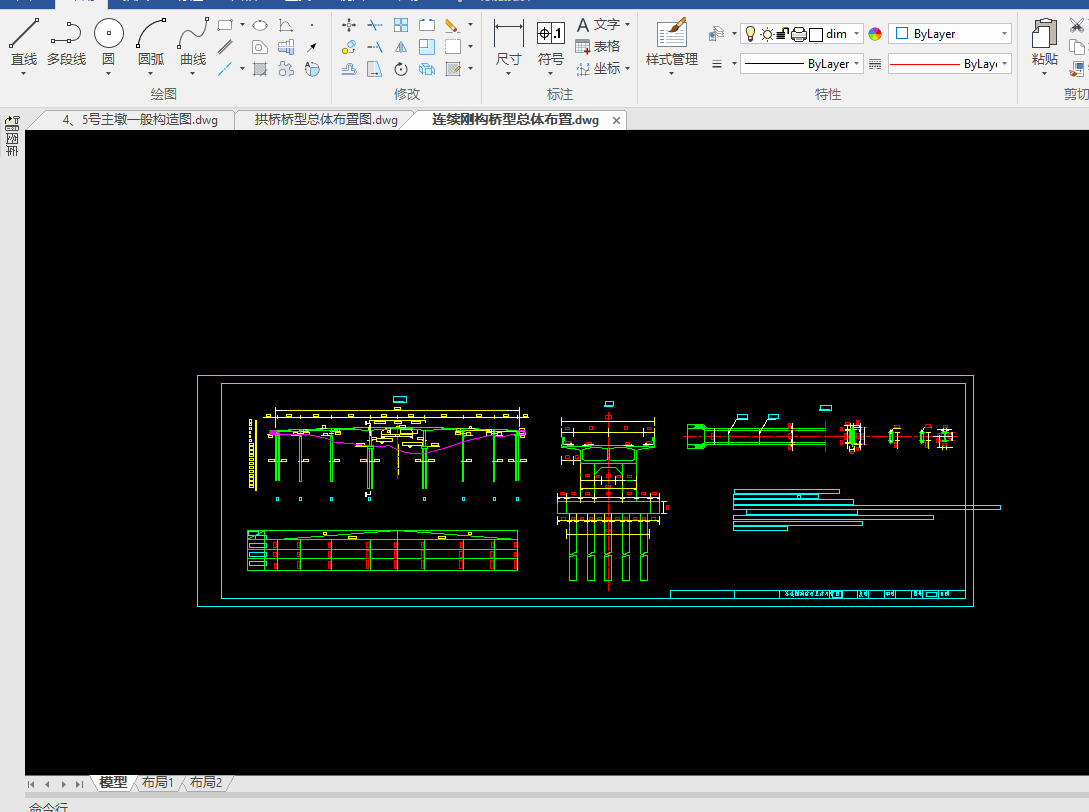
Task: Go to previous layout tab arrow
Action: coord(47,784)
